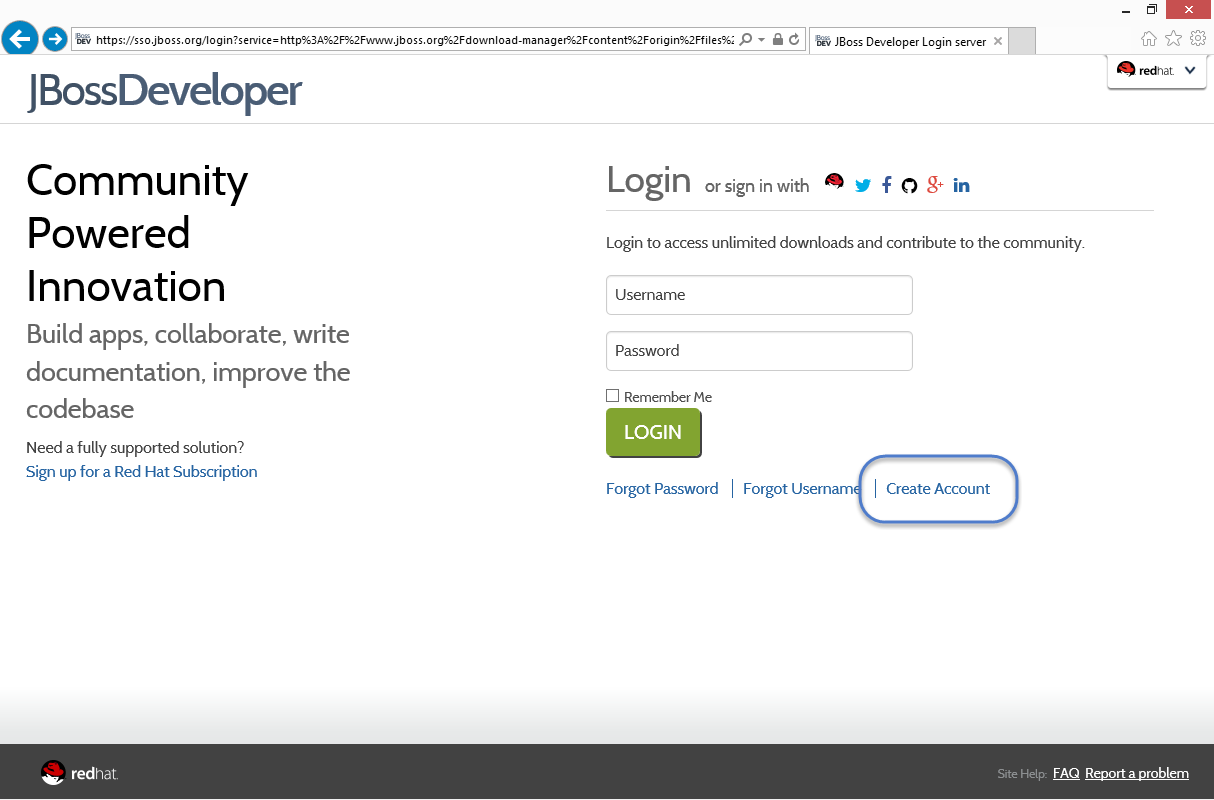Sign in with Red Hat icon
1214x800 pixels.
coord(834,182)
